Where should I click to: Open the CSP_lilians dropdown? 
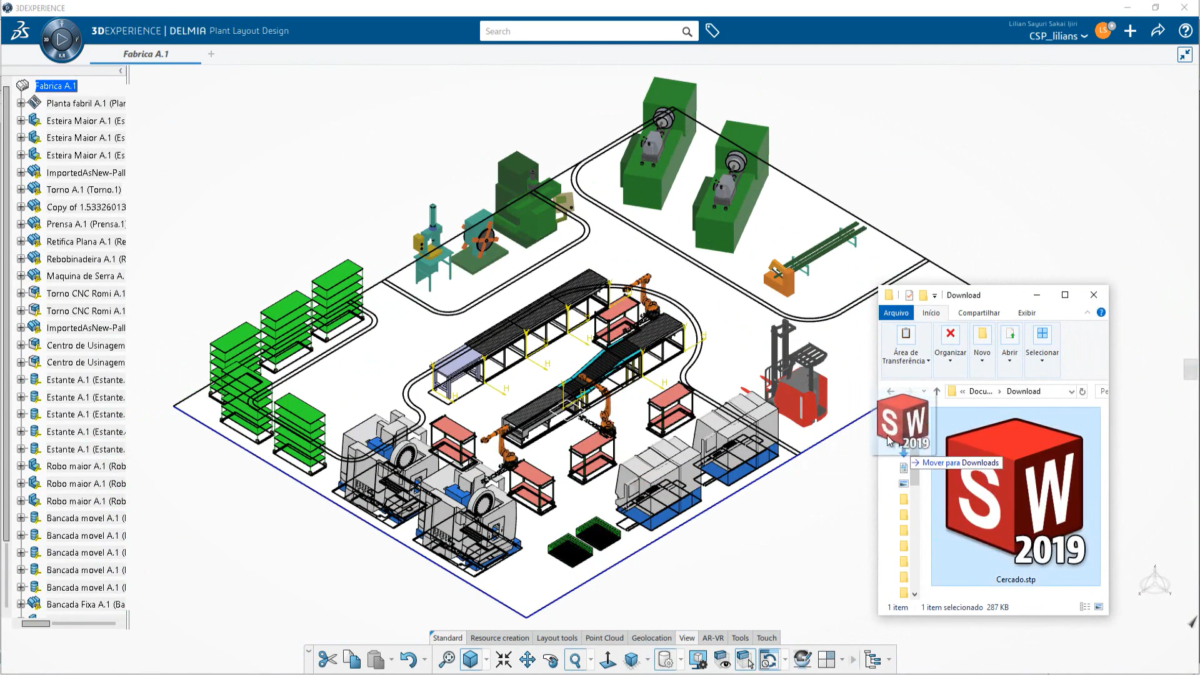point(1059,37)
